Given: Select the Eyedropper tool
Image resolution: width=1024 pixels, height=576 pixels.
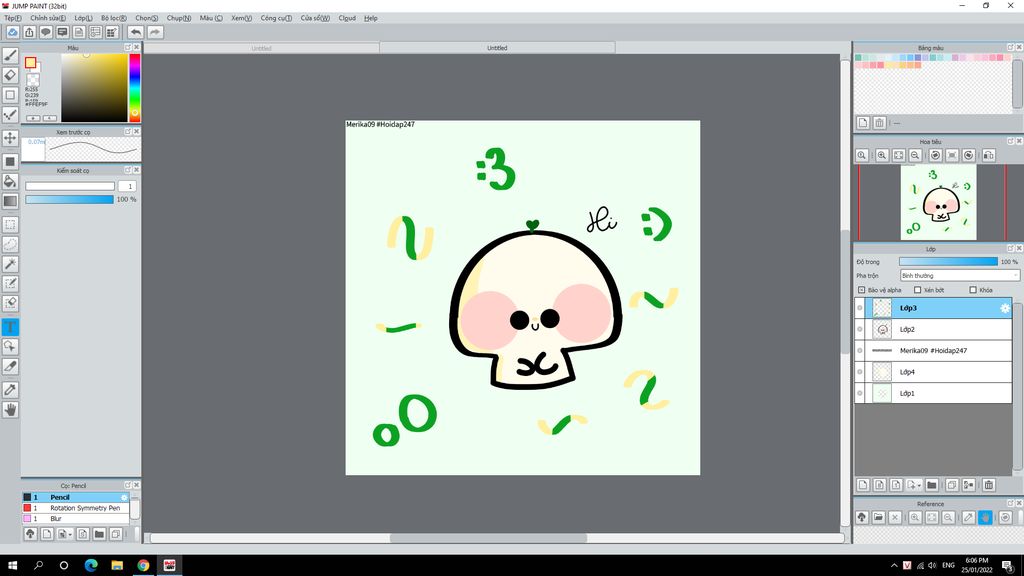Looking at the screenshot, I should click(10, 390).
